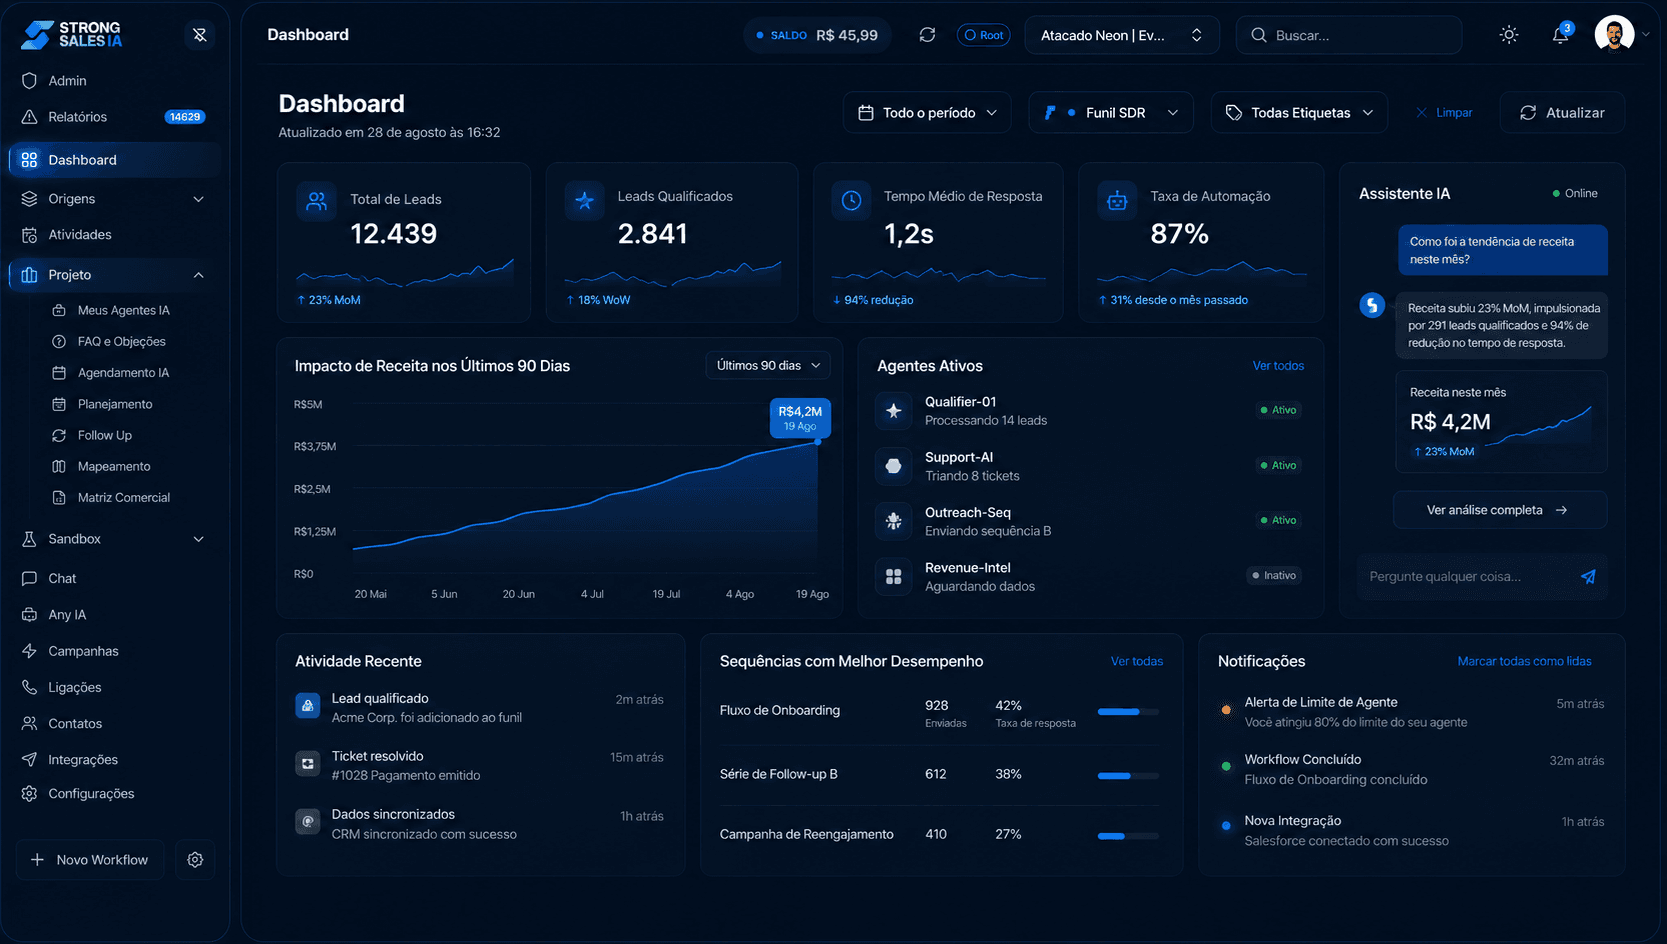Screen dimensions: 1667x944
Task: Open the Todo o período dropdown
Action: 927,113
